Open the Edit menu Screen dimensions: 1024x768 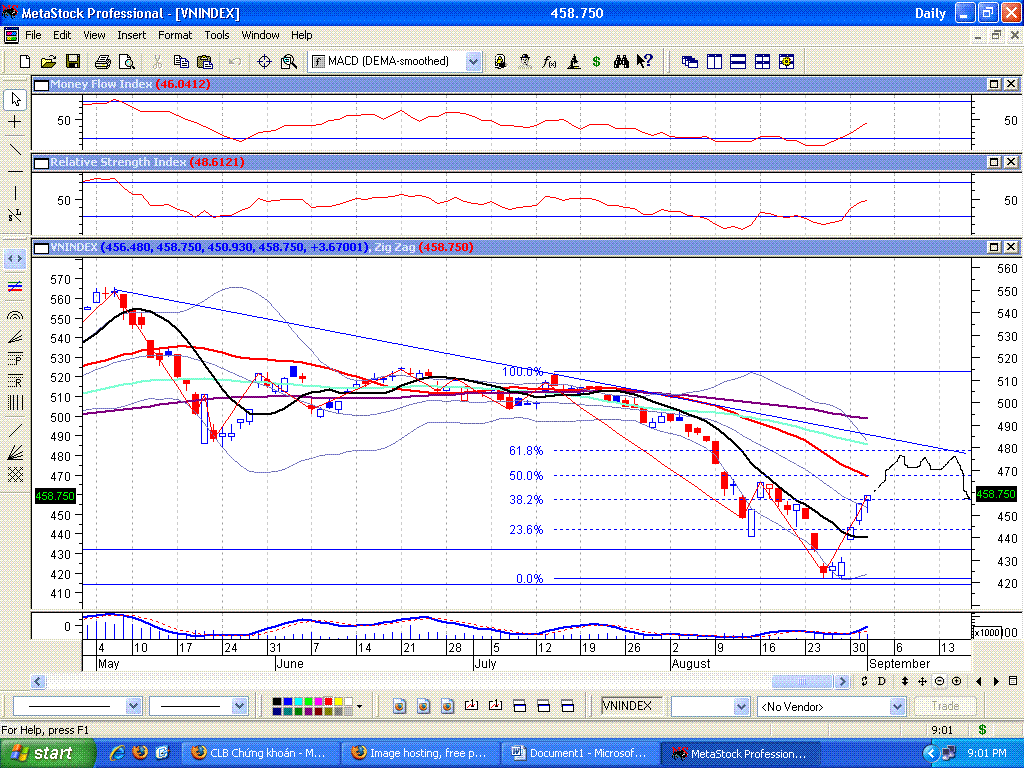62,35
